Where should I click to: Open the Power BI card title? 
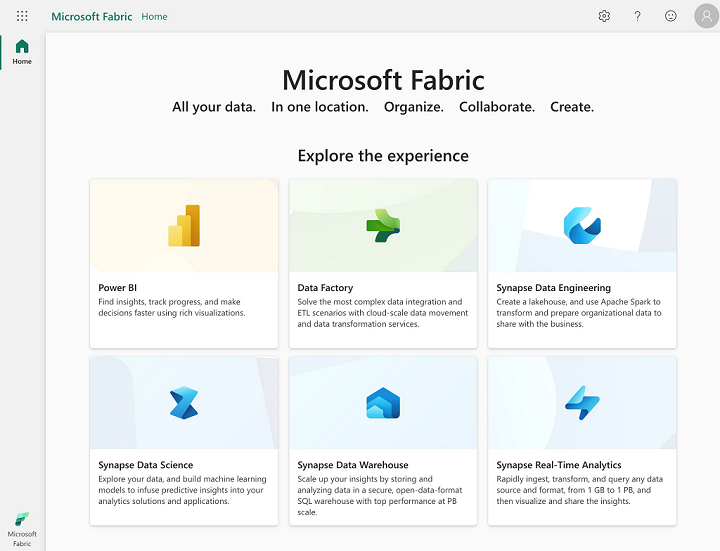[118, 288]
